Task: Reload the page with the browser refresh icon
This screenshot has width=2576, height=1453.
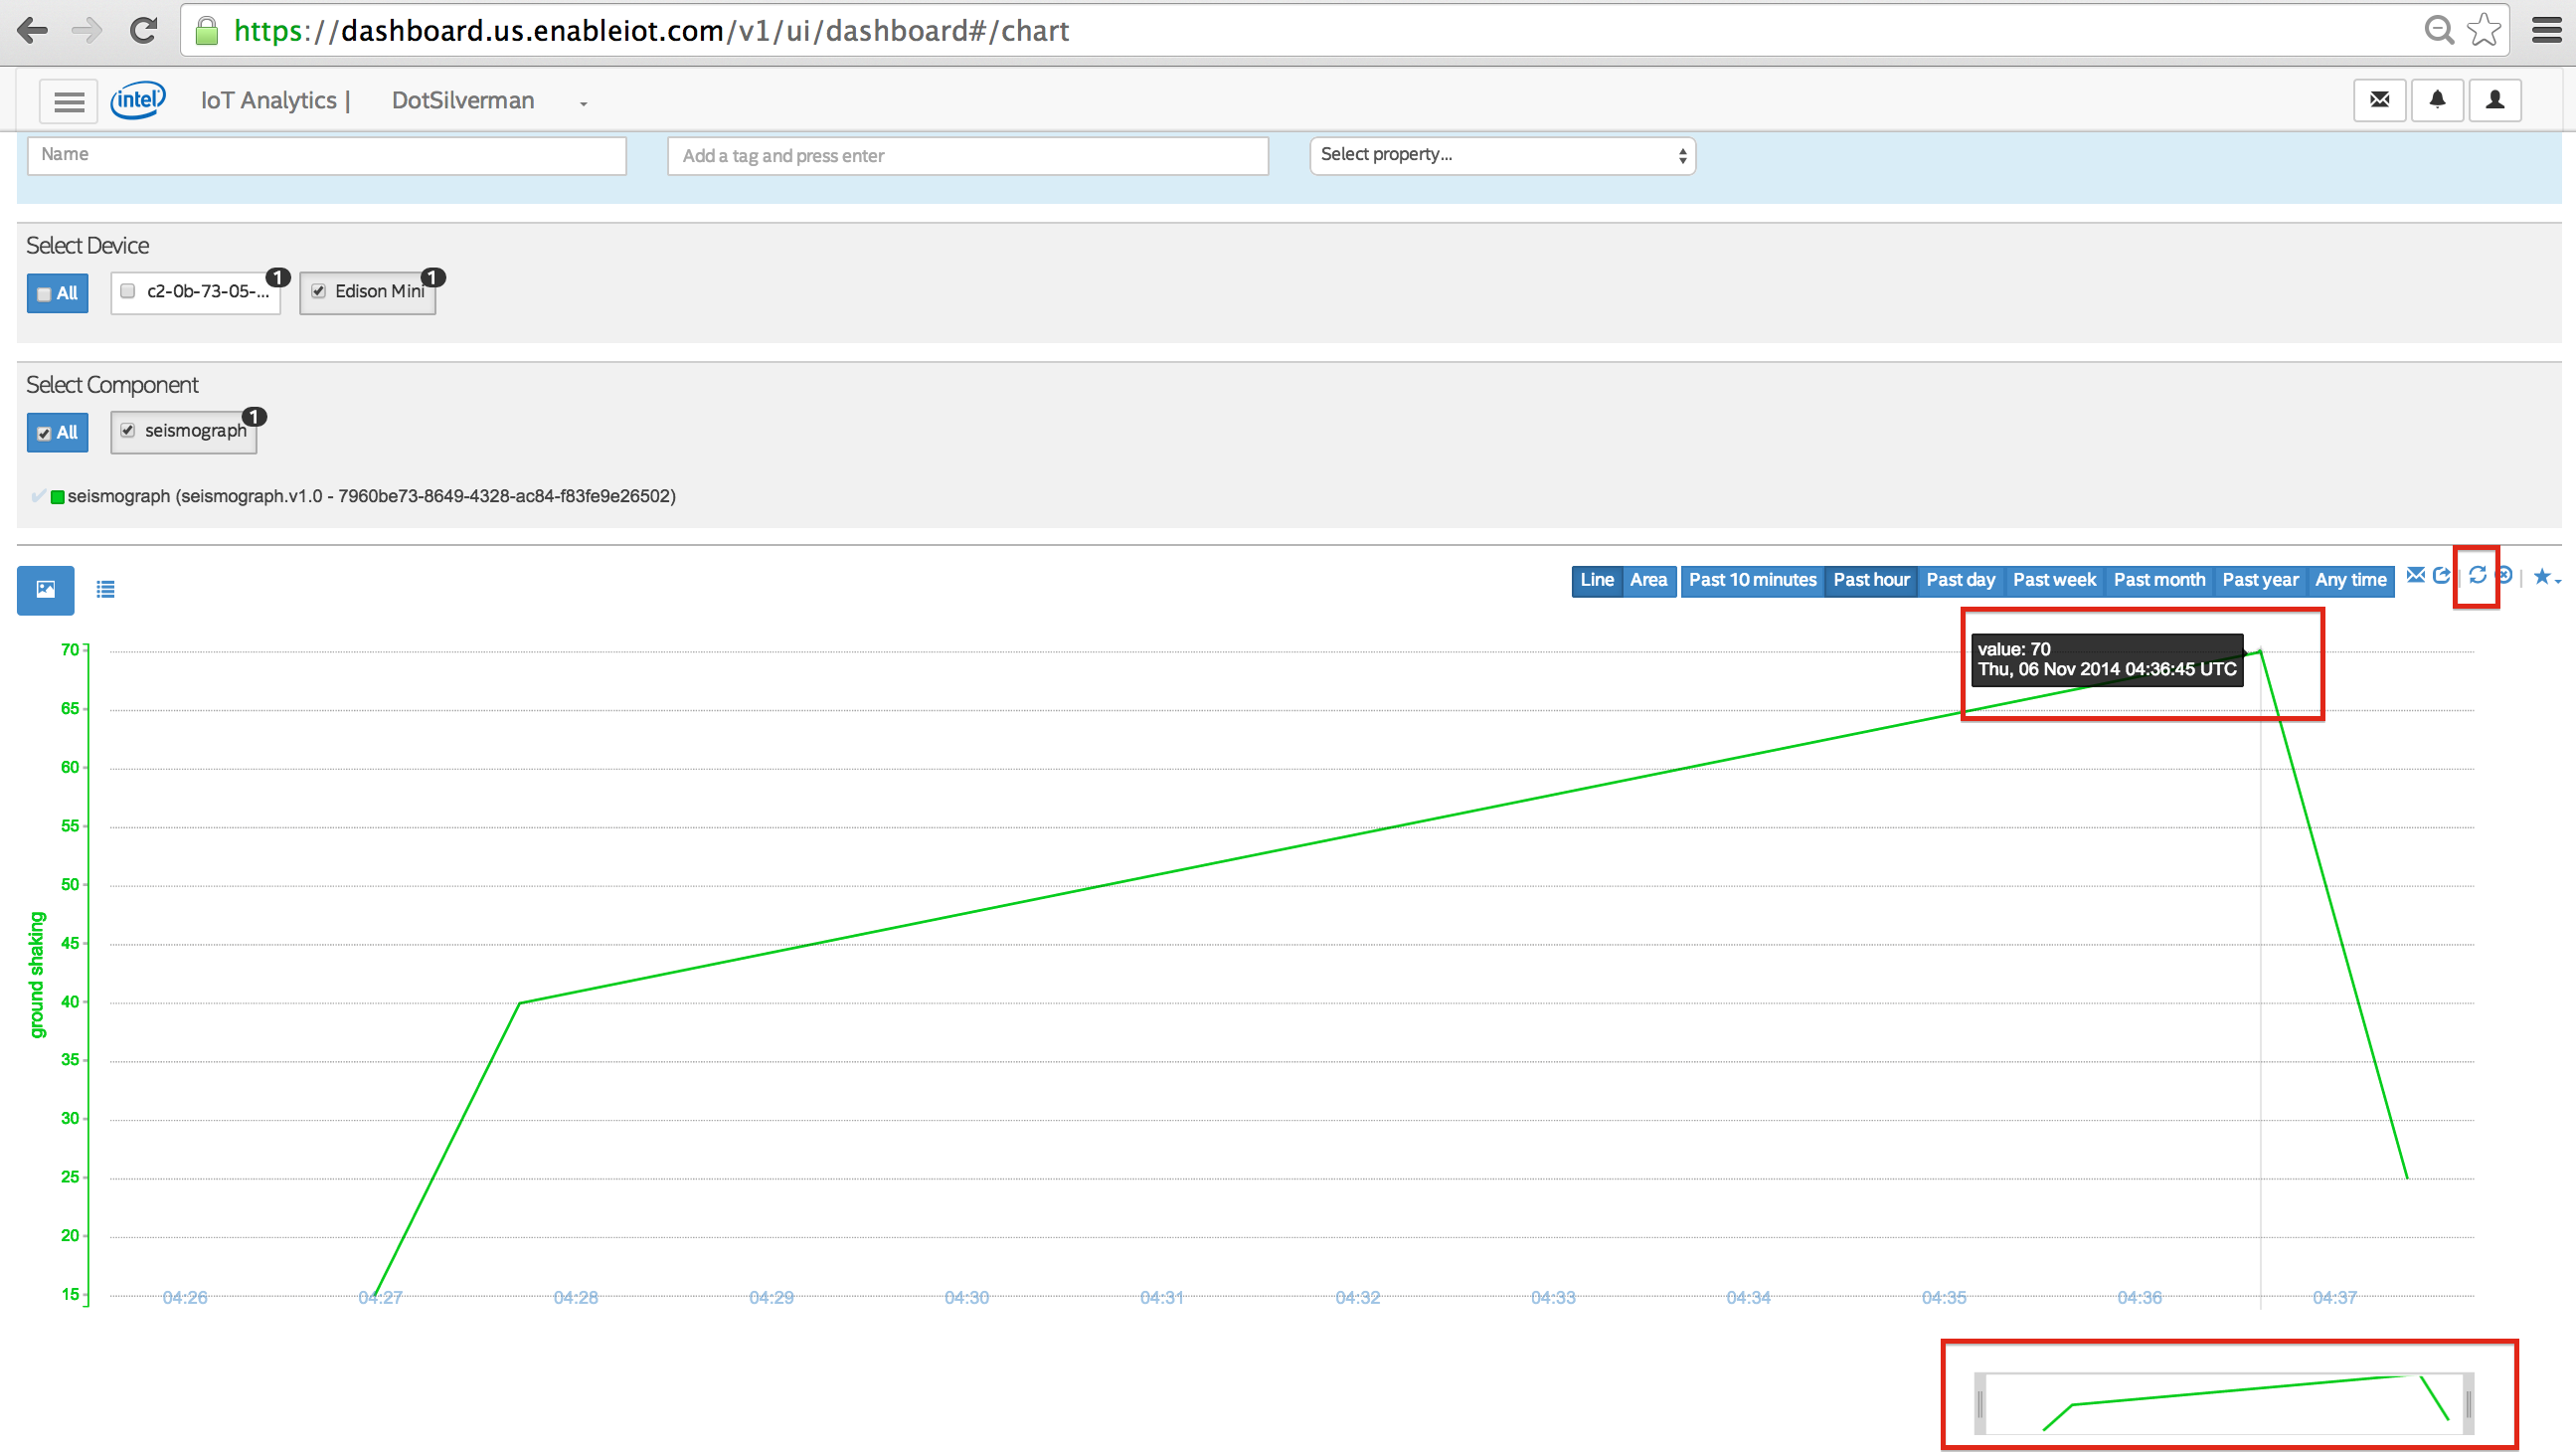Action: pyautogui.click(x=143, y=31)
